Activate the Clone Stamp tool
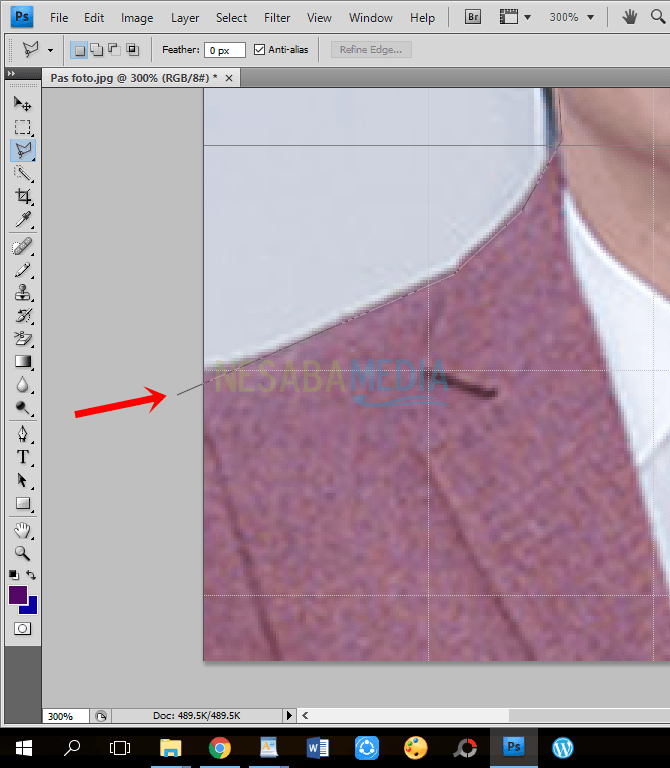 point(22,293)
